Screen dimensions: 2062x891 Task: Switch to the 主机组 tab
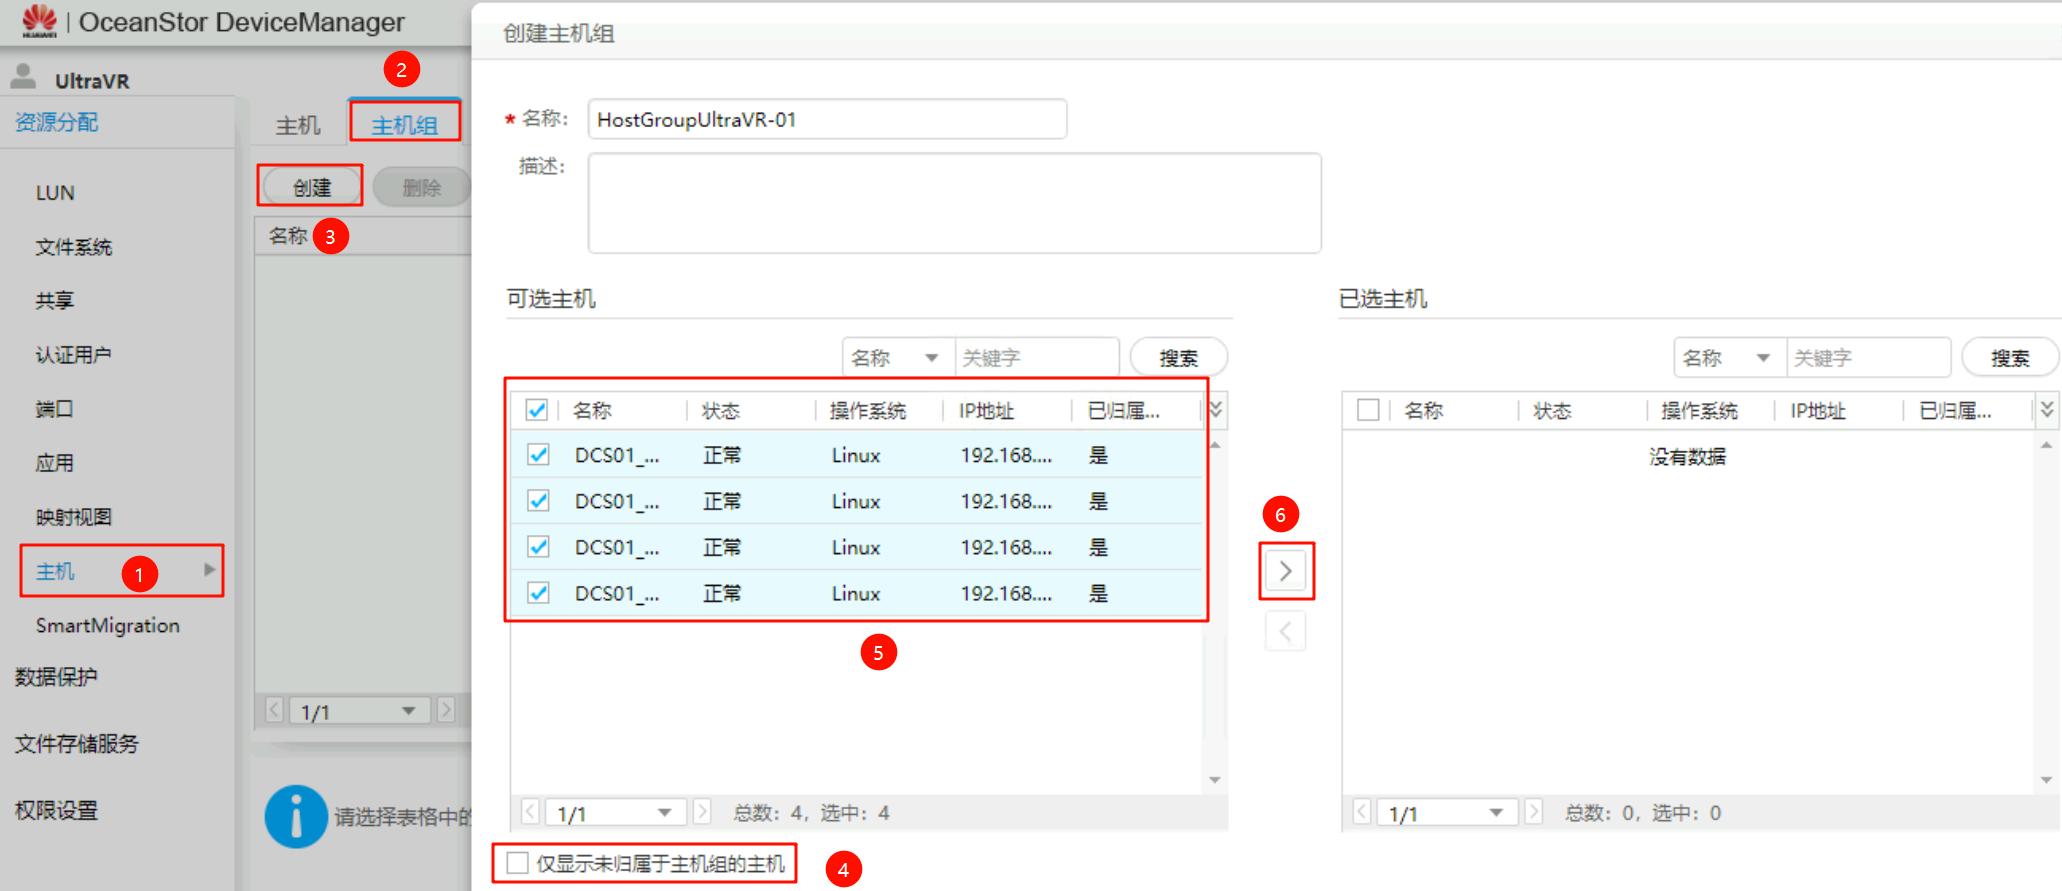[x=404, y=124]
